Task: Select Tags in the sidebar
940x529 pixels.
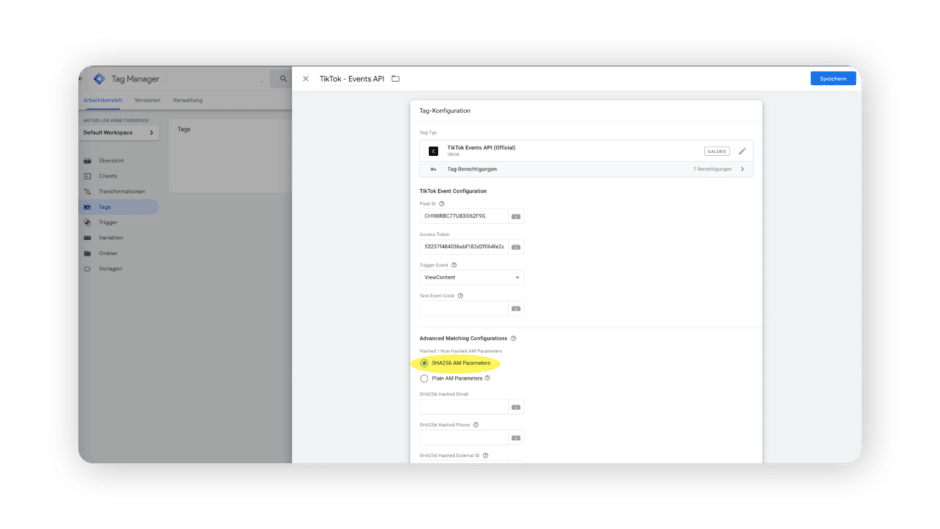Action: [119, 207]
